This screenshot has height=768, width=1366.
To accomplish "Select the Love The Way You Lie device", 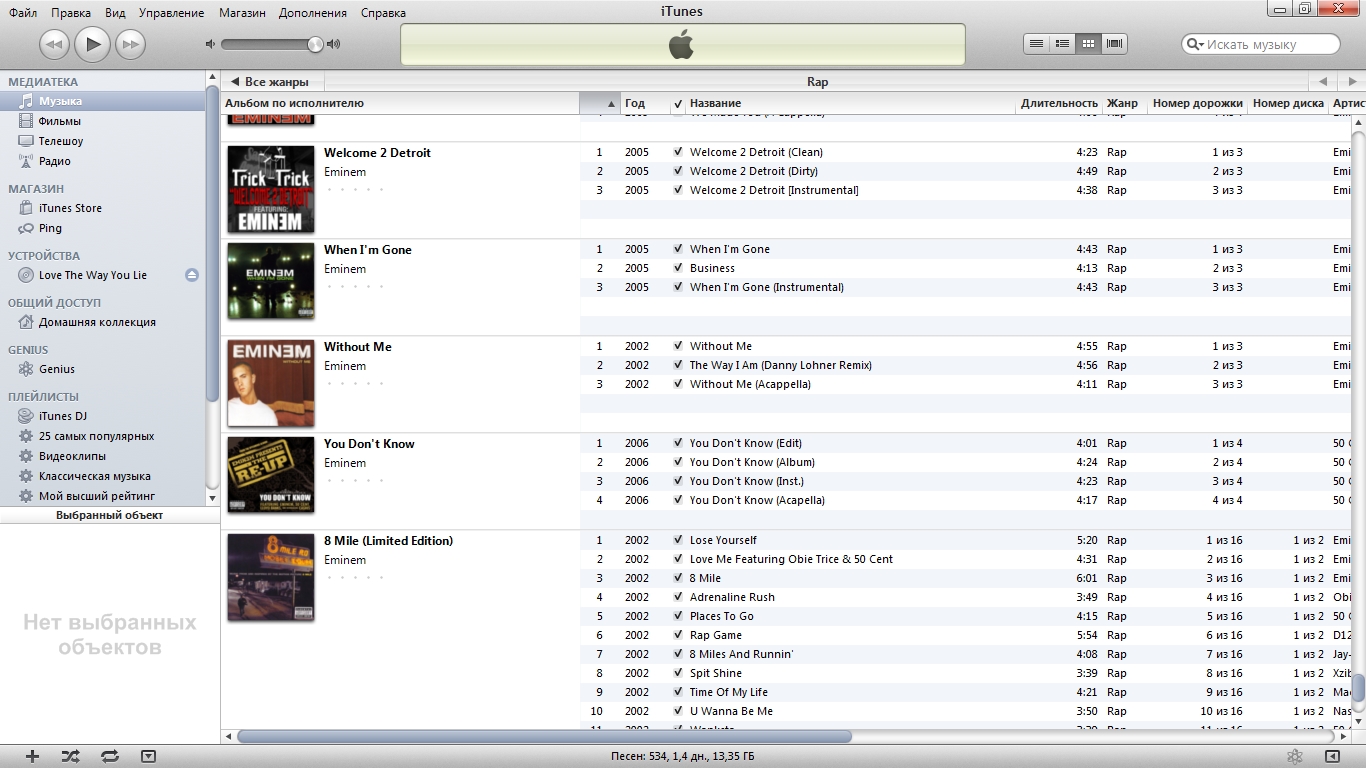I will point(93,275).
